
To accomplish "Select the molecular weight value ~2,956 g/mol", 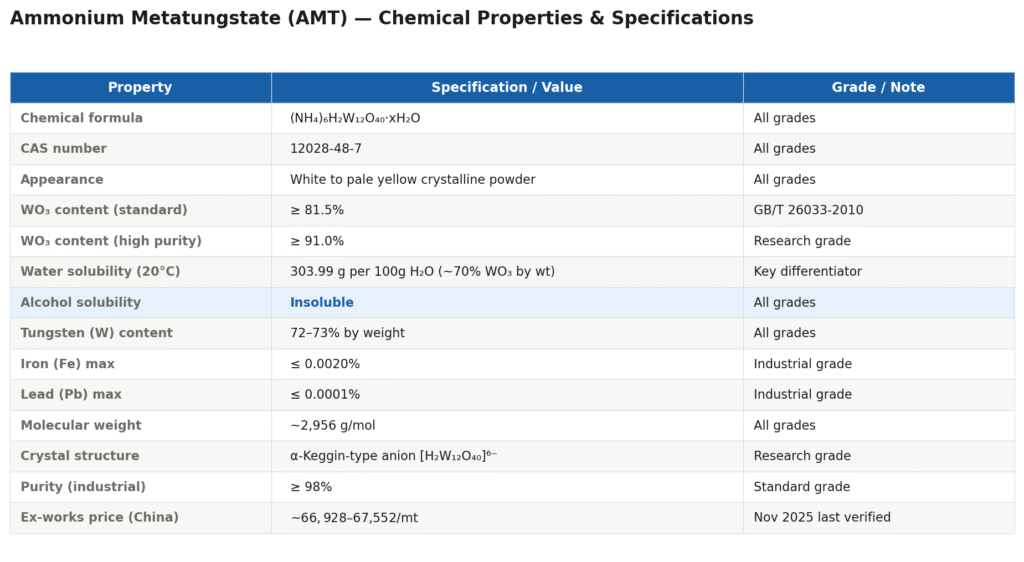I will [x=333, y=426].
